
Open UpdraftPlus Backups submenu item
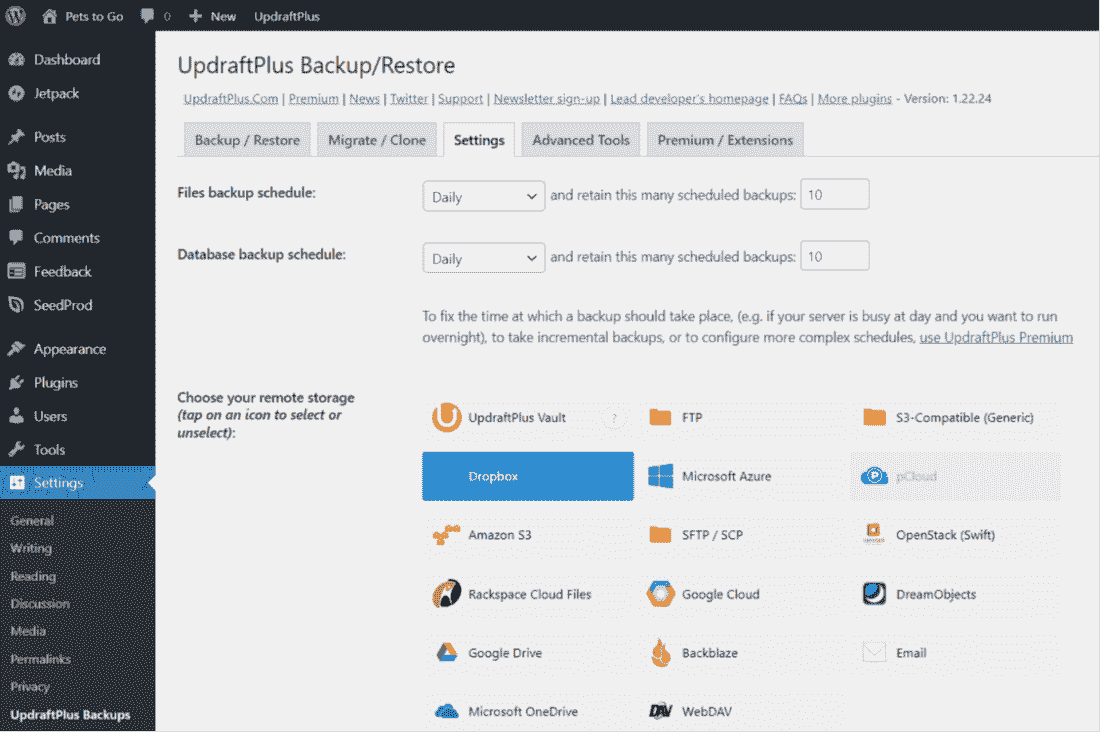tap(70, 714)
